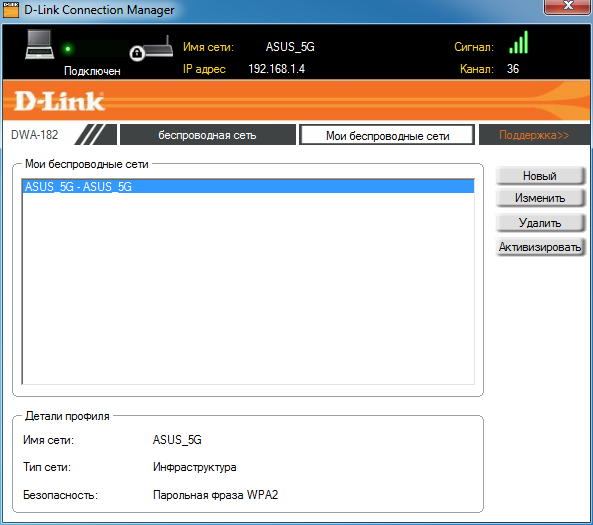Click empty area of the profiles list

coord(248,288)
